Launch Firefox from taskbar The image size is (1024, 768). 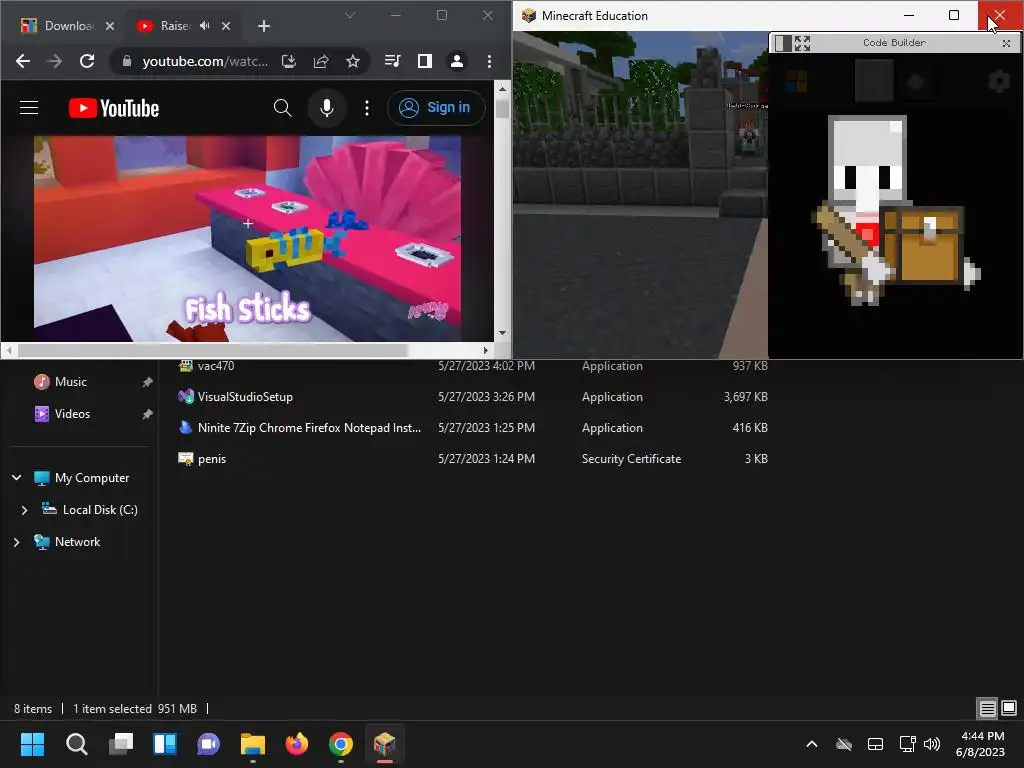click(x=297, y=744)
